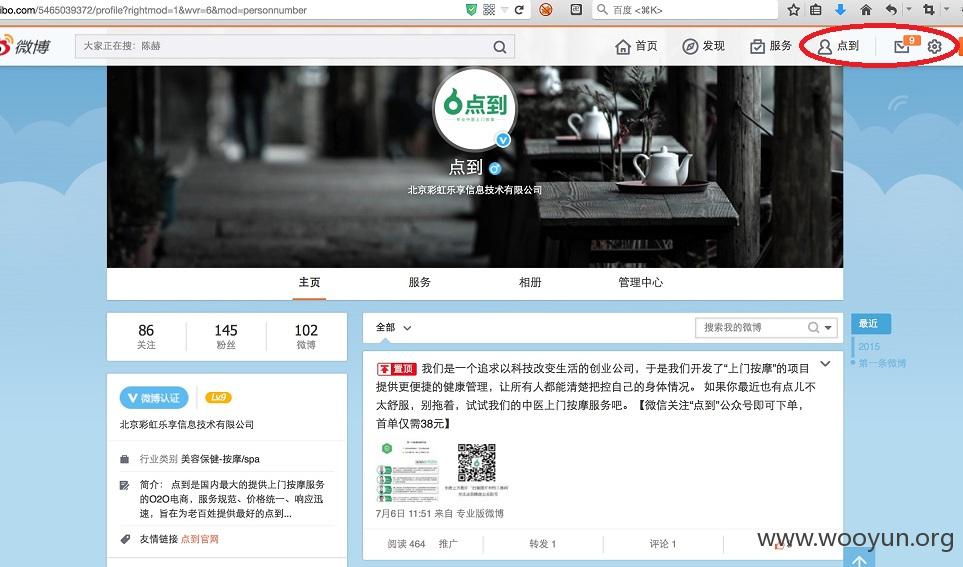Select 最近 in timeline sidebar

(x=870, y=324)
